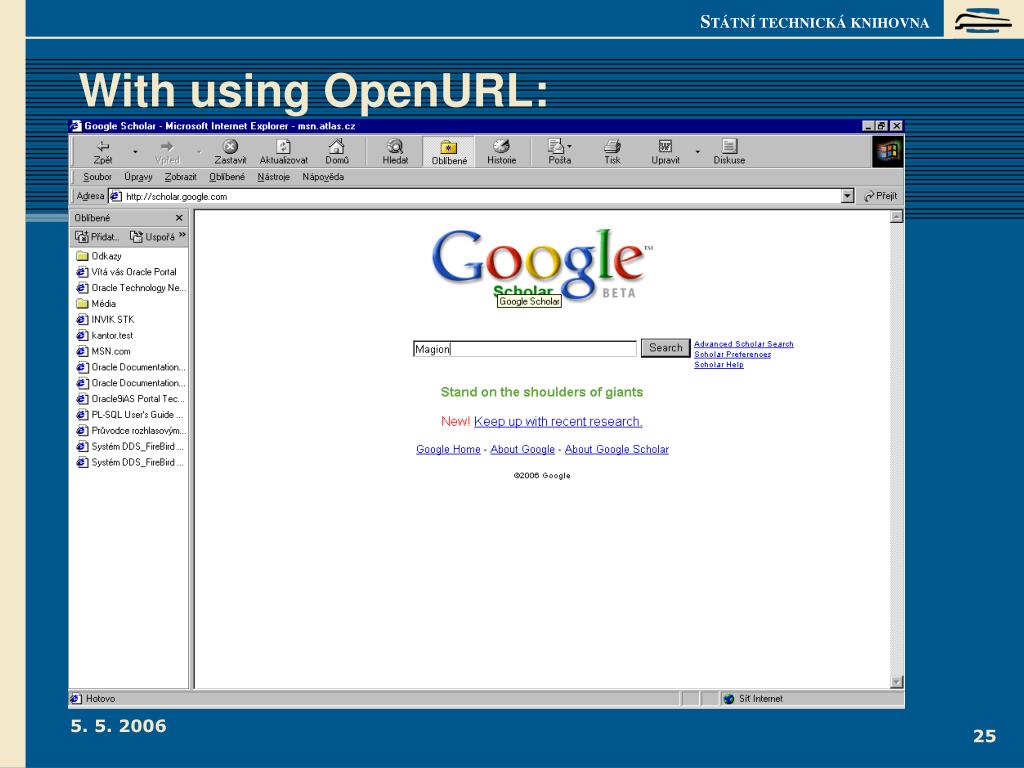Expand the forward button history dropdown arrow
1024x768 pixels.
(x=199, y=152)
